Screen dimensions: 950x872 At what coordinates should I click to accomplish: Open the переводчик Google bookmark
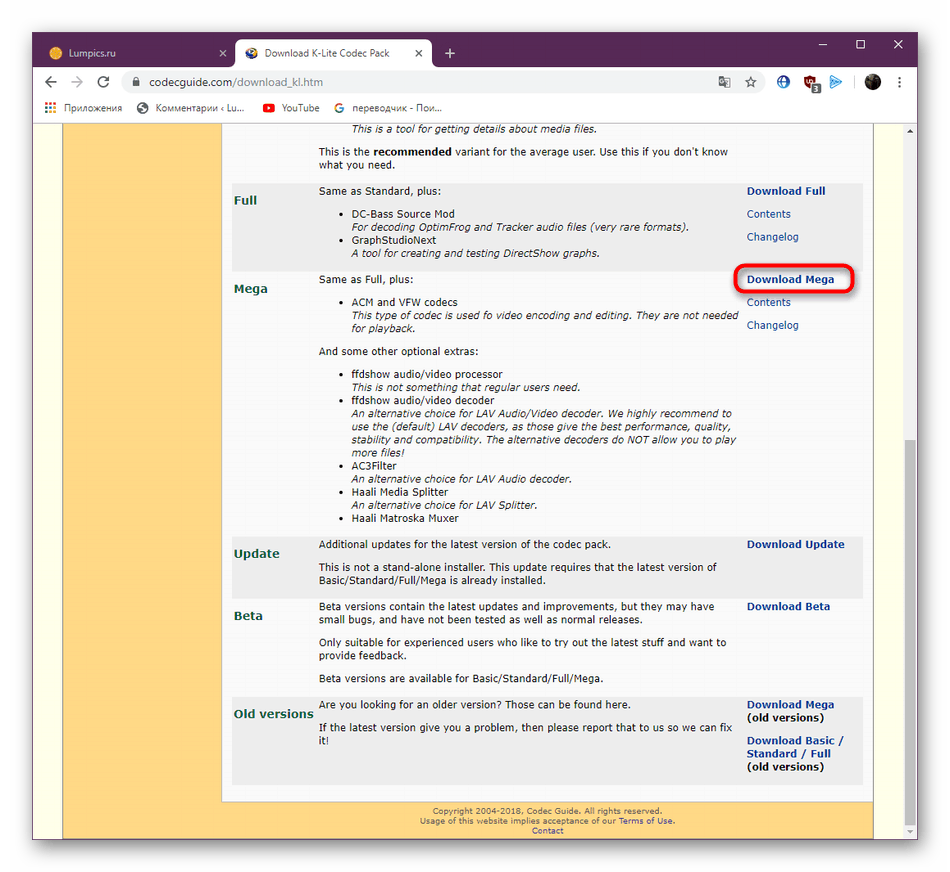tap(388, 108)
